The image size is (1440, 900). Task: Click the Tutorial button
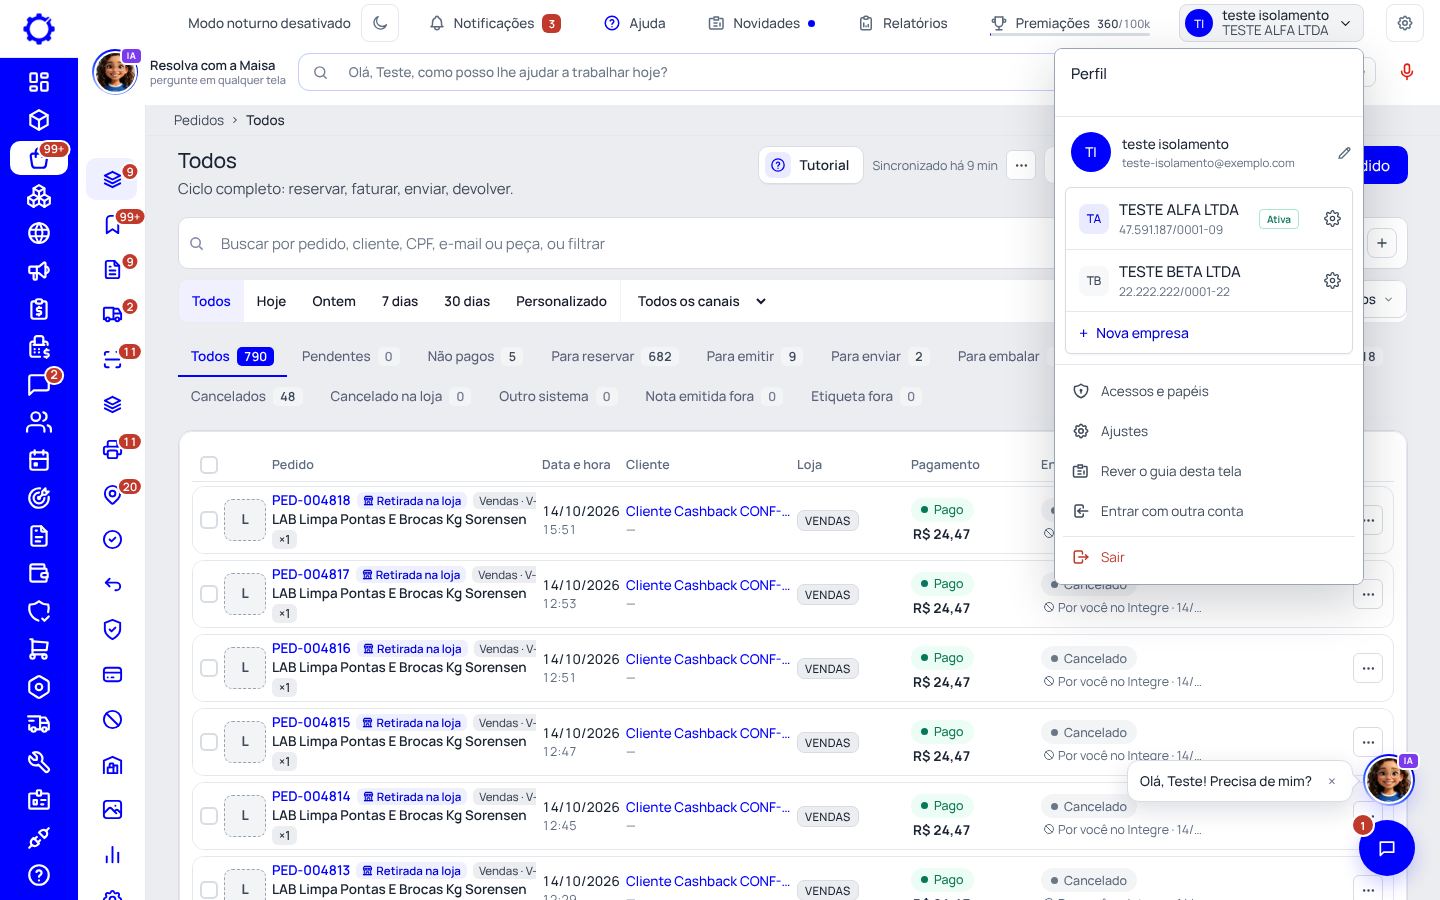click(810, 165)
